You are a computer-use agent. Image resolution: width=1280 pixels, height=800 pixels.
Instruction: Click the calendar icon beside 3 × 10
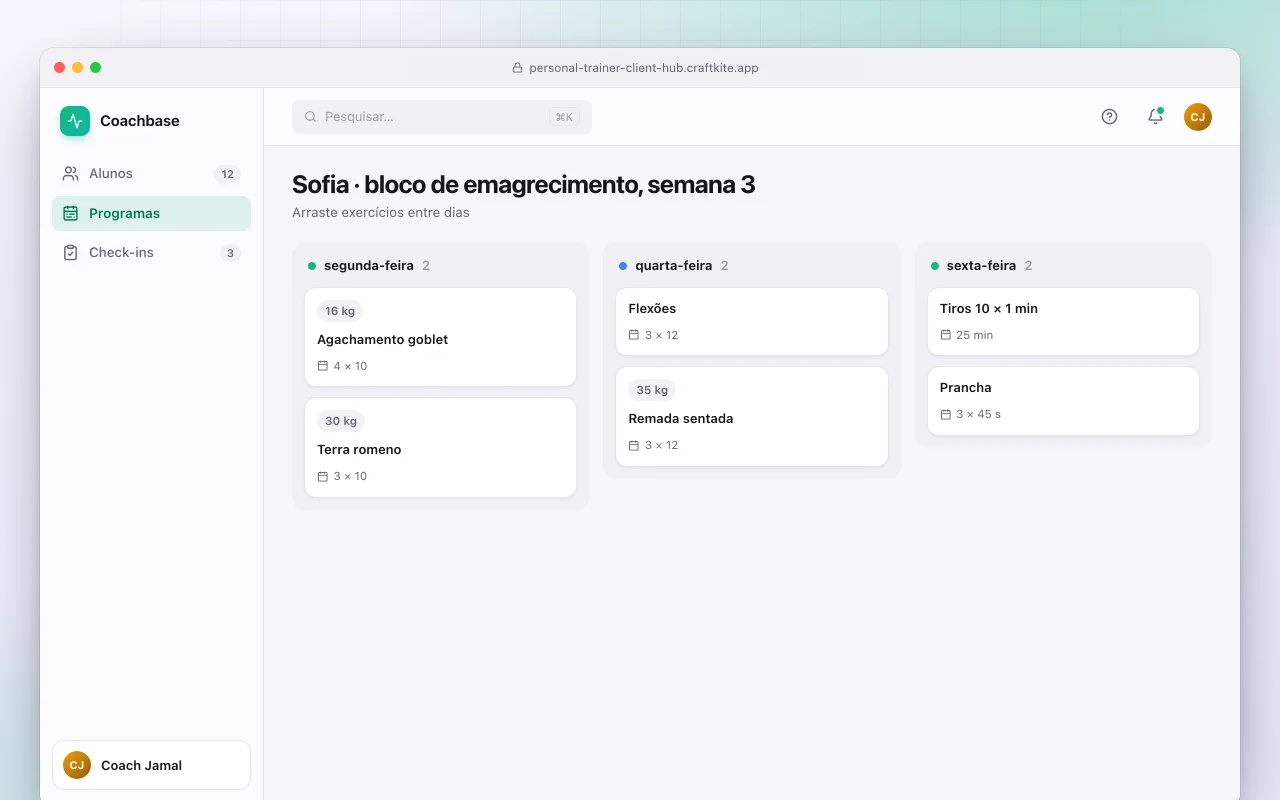tap(322, 476)
